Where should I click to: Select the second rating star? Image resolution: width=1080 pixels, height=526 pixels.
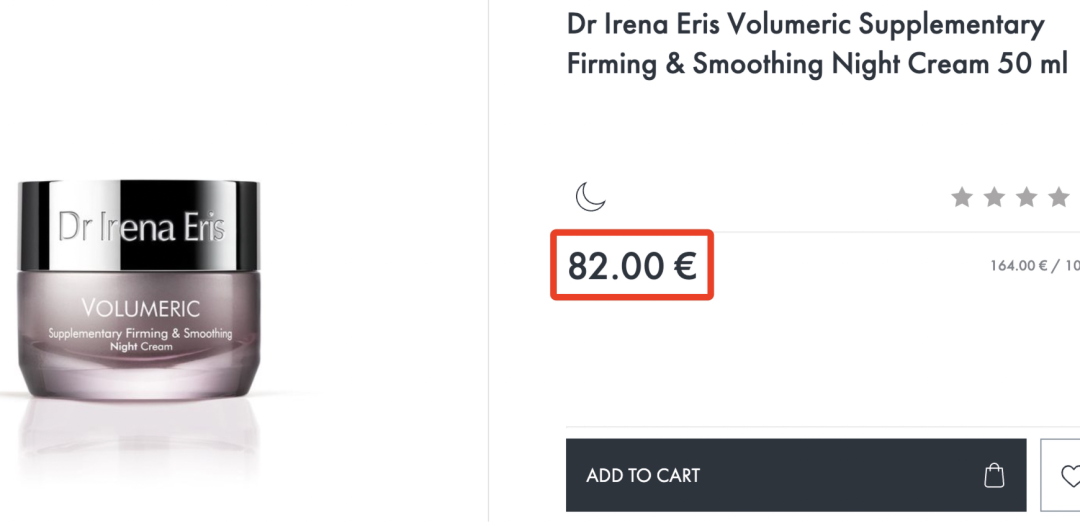(994, 198)
